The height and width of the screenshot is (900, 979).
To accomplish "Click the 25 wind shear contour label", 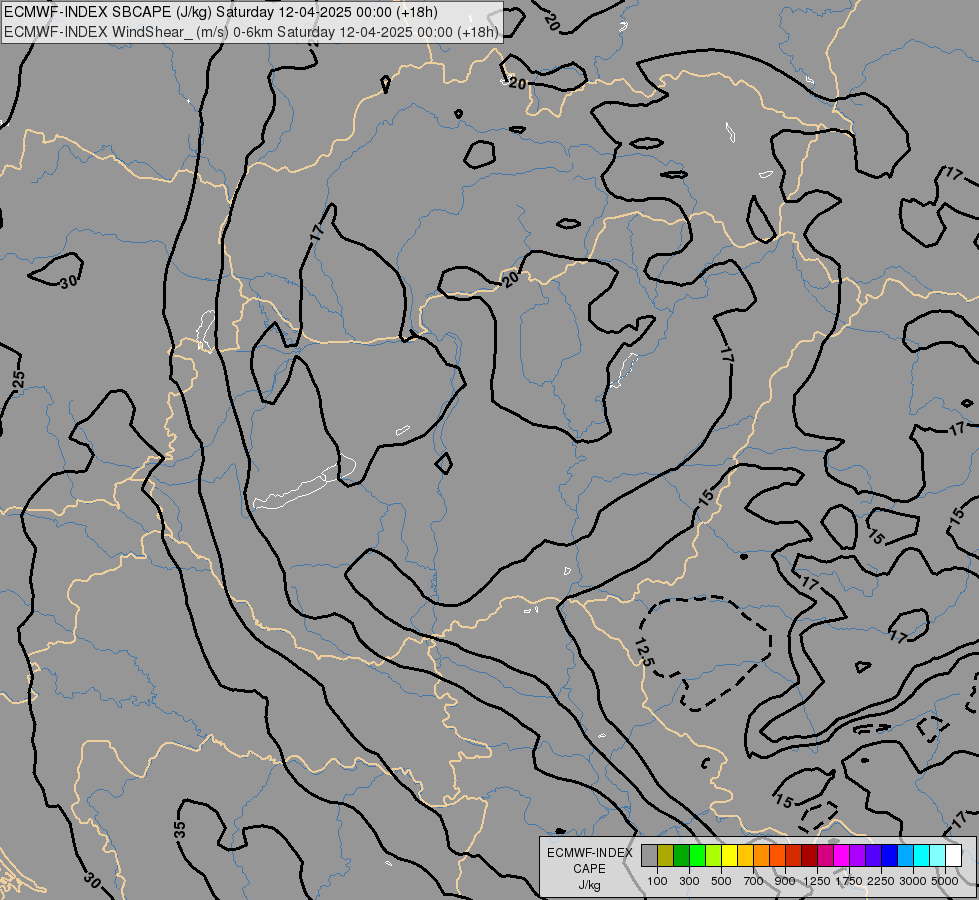I will coord(19,378).
